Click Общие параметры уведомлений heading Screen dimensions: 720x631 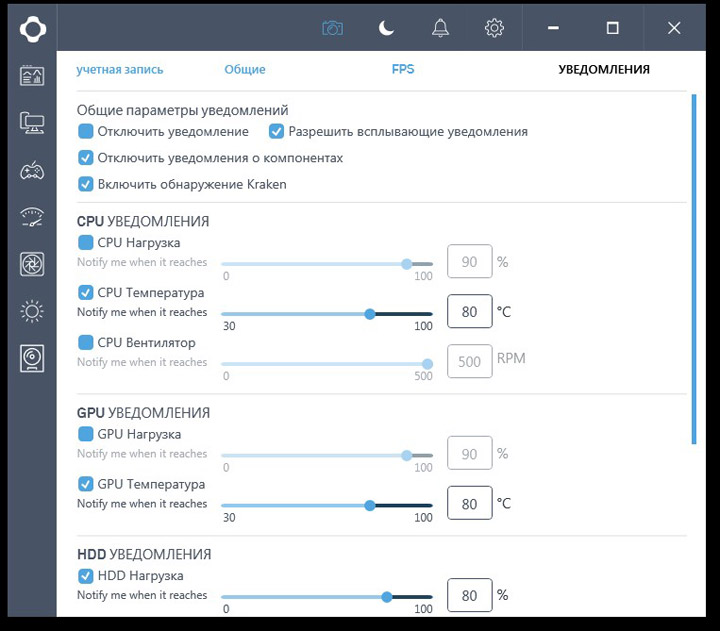coord(182,110)
